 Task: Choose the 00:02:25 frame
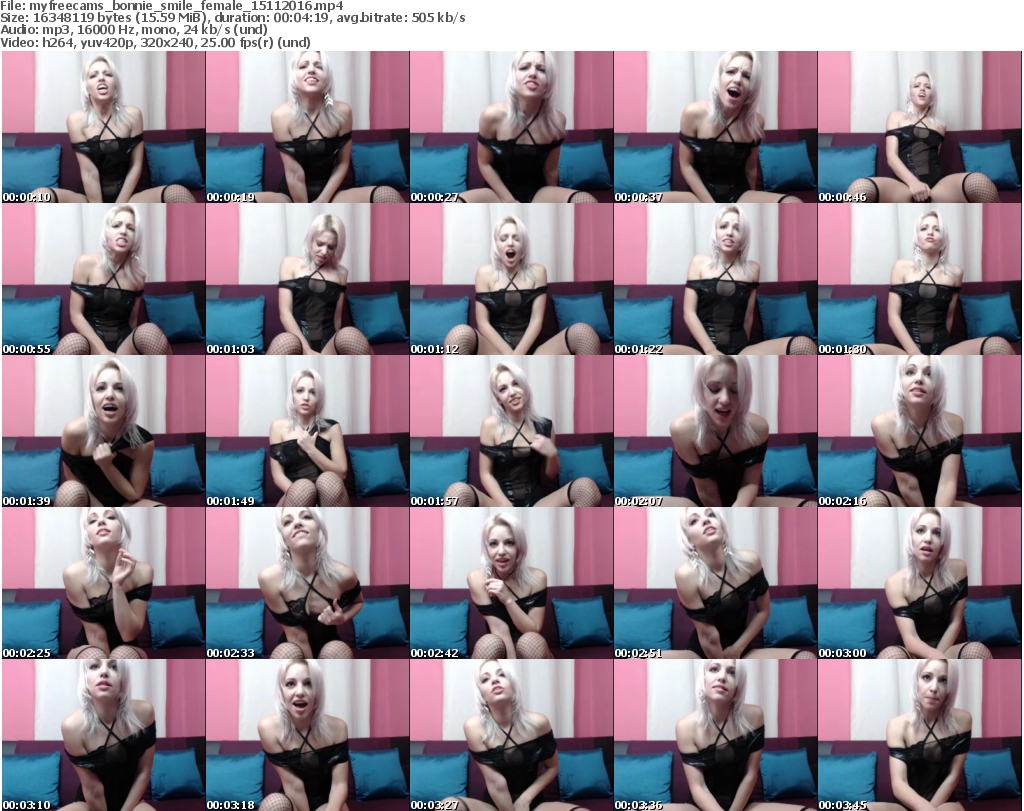point(103,583)
